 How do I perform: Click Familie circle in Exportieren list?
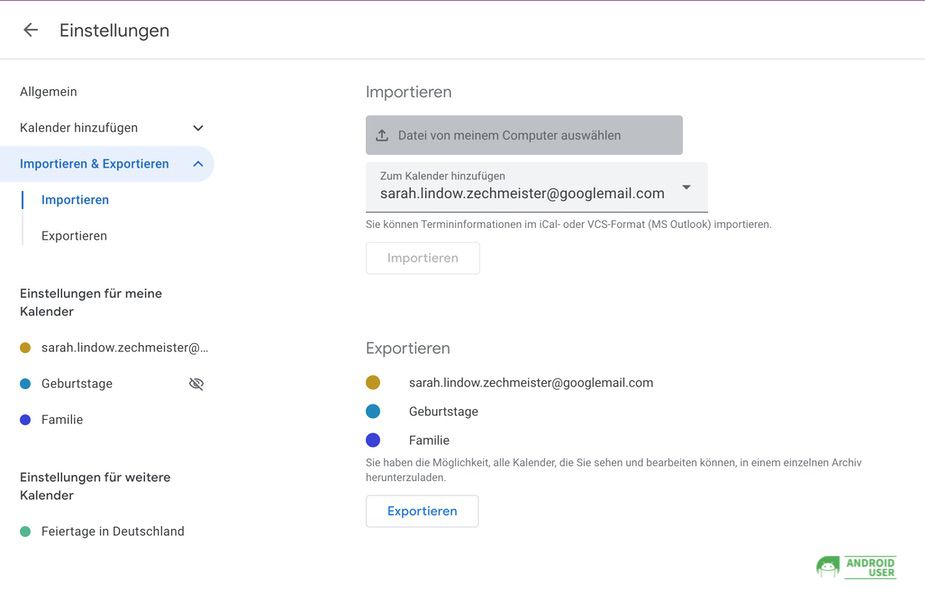click(373, 440)
